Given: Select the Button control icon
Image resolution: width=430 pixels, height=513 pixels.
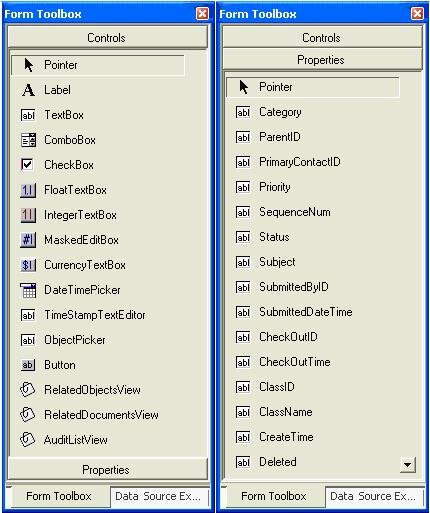Looking at the screenshot, I should (x=28, y=365).
